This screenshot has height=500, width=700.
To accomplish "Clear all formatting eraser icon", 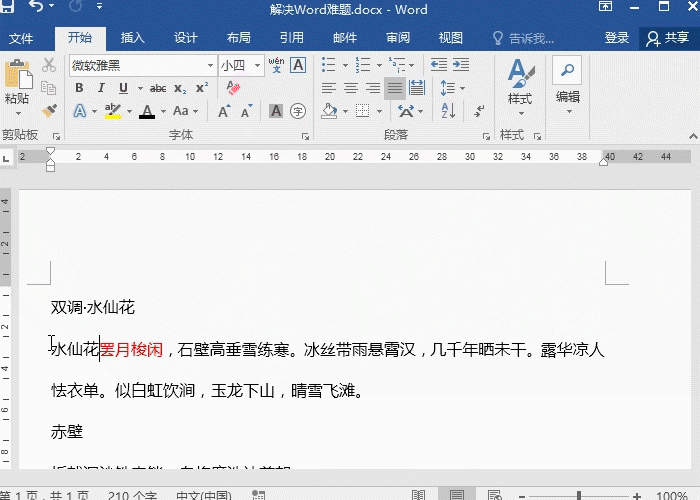I will coord(233,88).
